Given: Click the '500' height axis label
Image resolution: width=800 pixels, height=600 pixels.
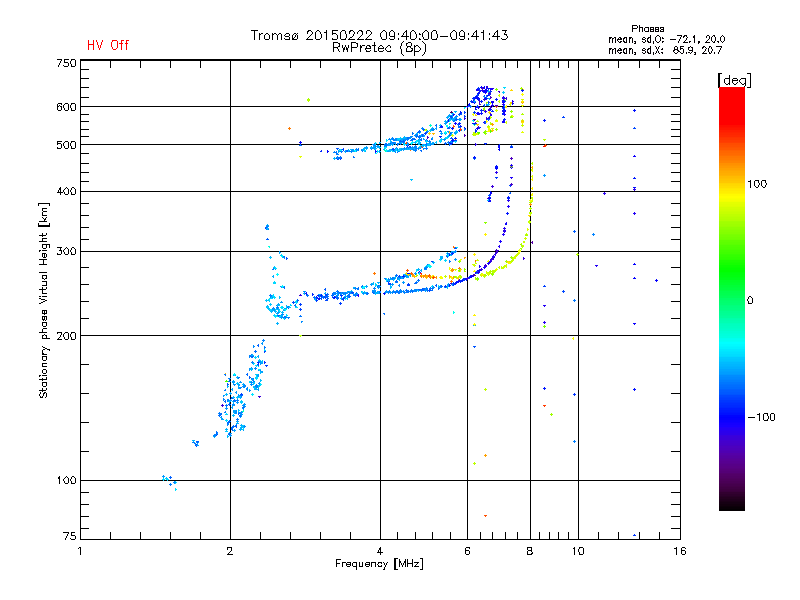Looking at the screenshot, I should (x=66, y=145).
